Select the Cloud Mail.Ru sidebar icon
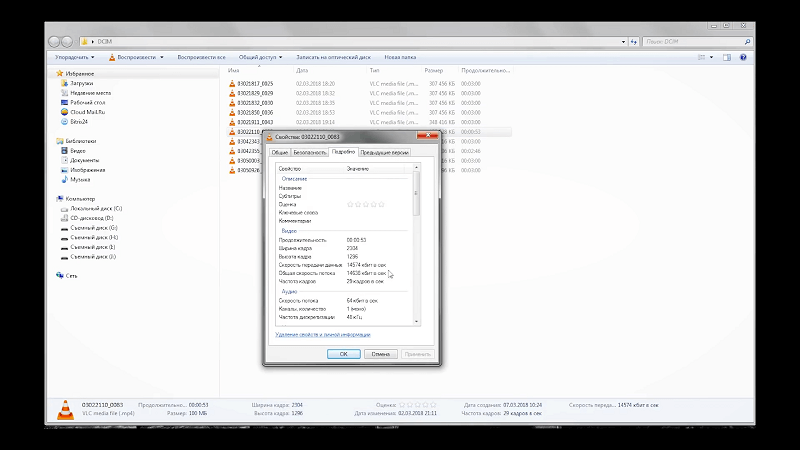Viewport: 800px width, 450px height. point(64,112)
